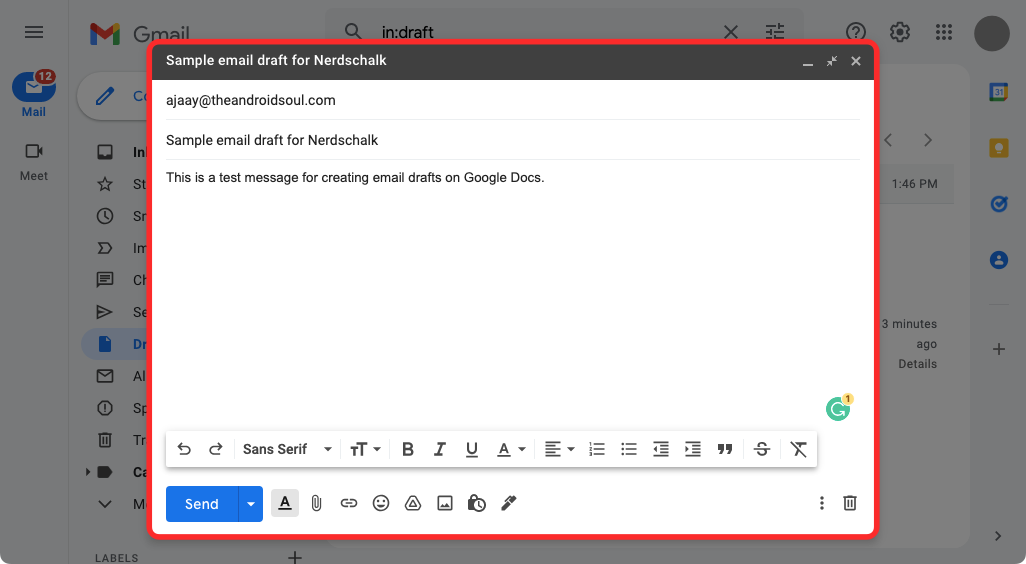Go to the older page arrow

tap(928, 140)
